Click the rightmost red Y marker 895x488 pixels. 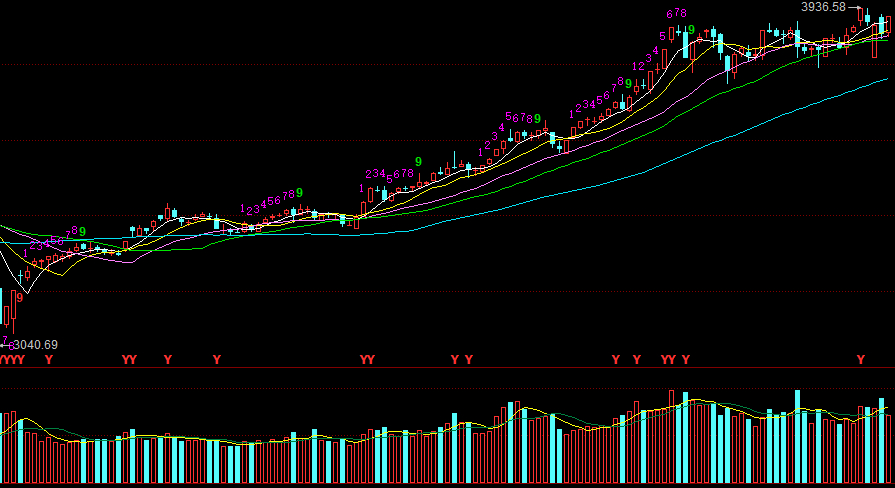[860, 359]
